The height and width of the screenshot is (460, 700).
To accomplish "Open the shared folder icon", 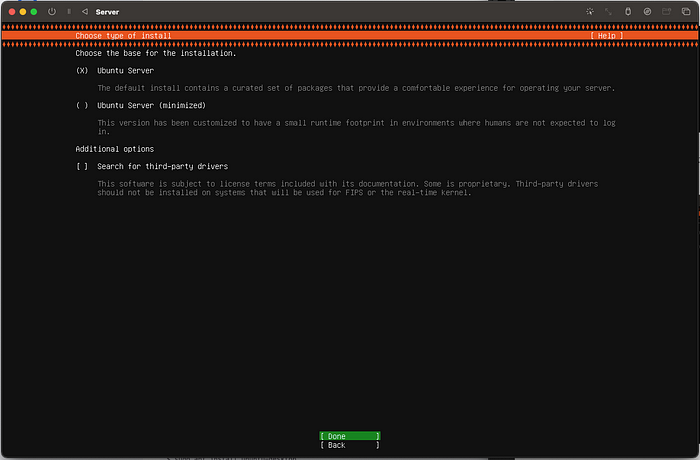I will tap(667, 12).
